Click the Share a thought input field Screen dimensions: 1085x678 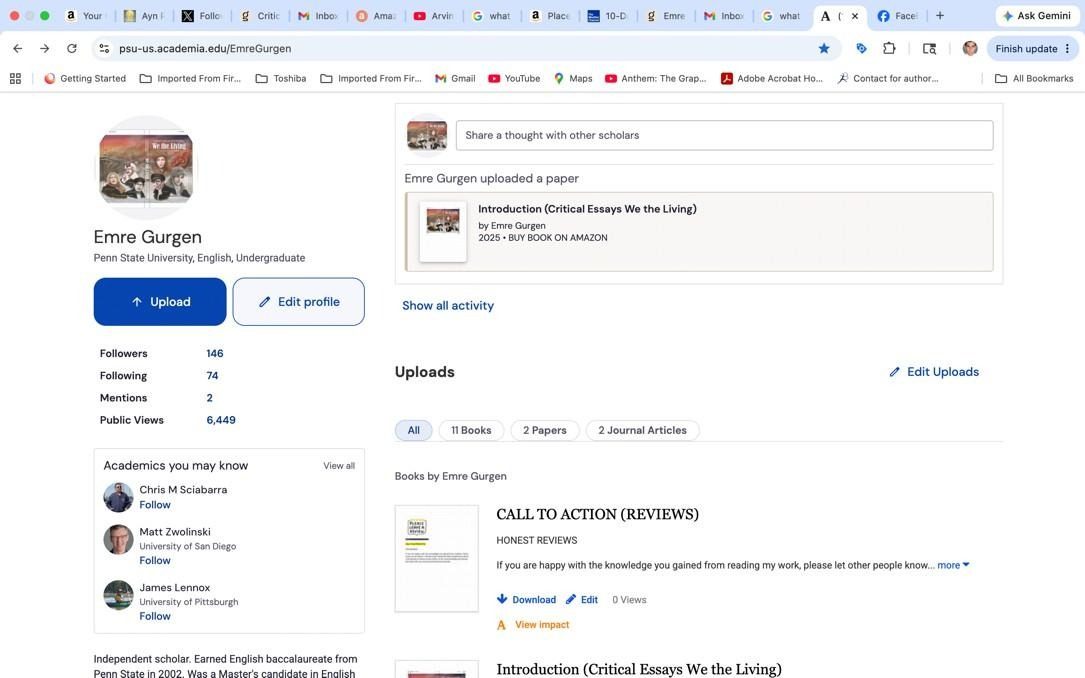point(724,136)
